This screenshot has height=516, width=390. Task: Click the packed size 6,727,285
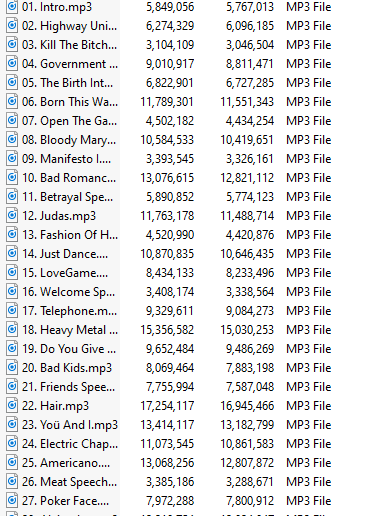click(x=250, y=83)
